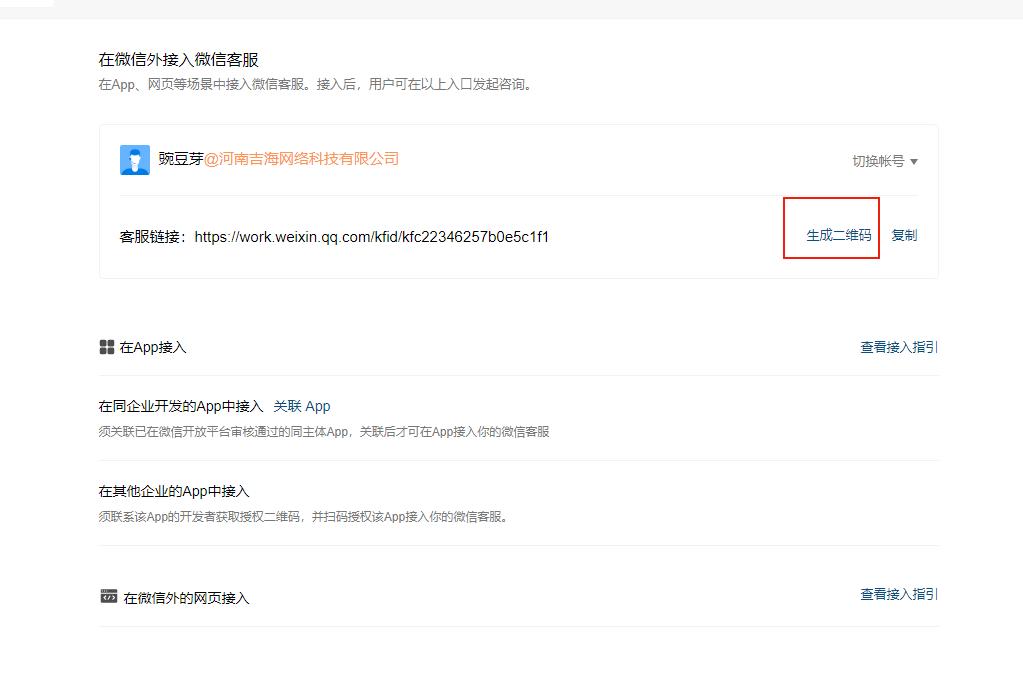Click the description text under the page heading
Viewport: 1023px width, 676px height.
(315, 85)
